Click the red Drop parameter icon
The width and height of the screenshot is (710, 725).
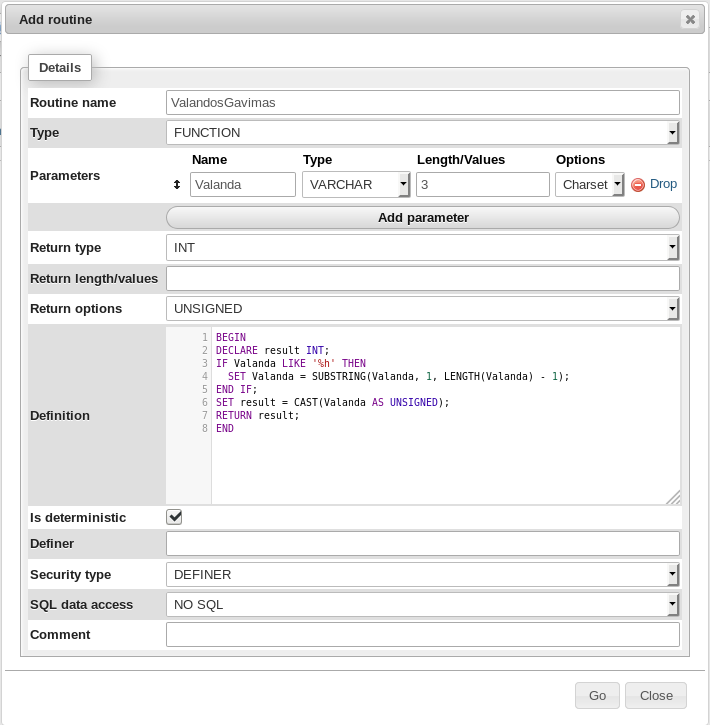click(638, 185)
